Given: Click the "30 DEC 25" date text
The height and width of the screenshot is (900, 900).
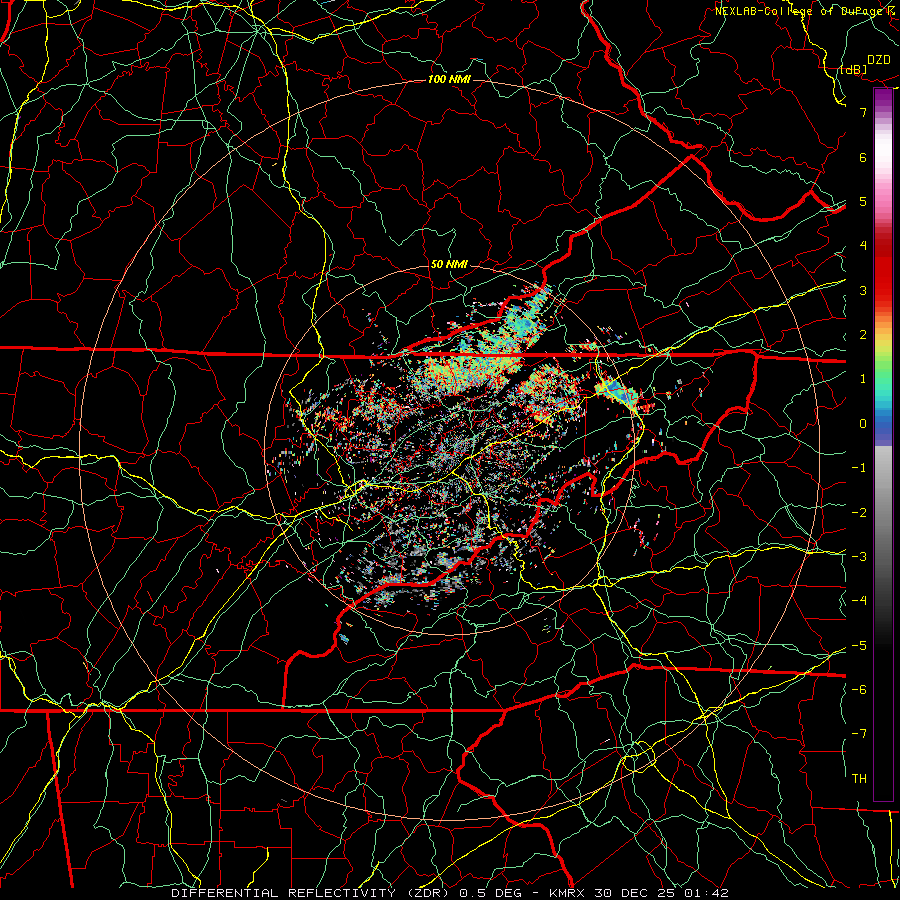Looking at the screenshot, I should 634,893.
